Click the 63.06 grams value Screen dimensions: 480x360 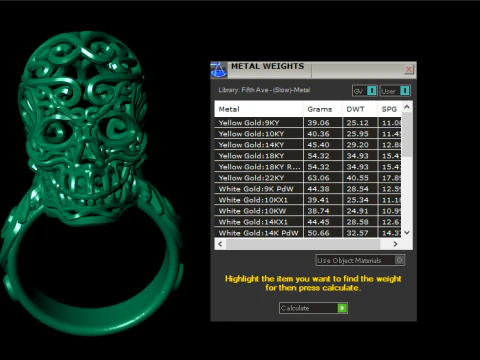click(318, 178)
